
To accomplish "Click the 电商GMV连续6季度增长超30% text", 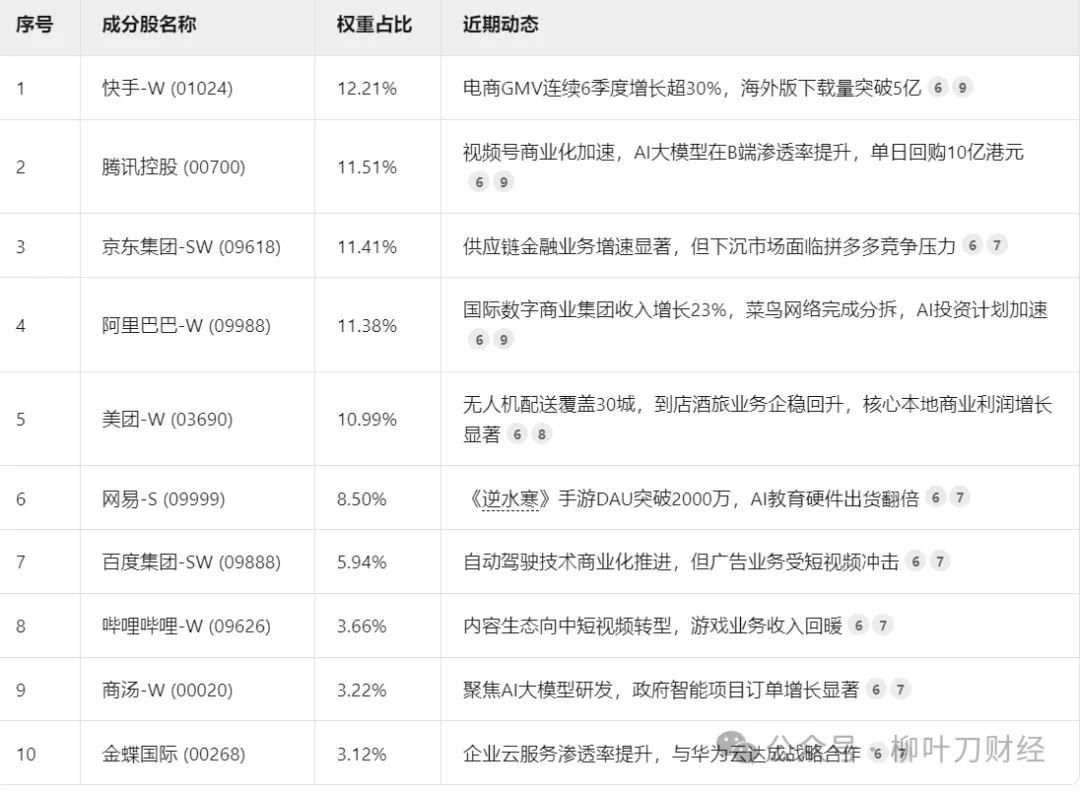I will [x=592, y=88].
